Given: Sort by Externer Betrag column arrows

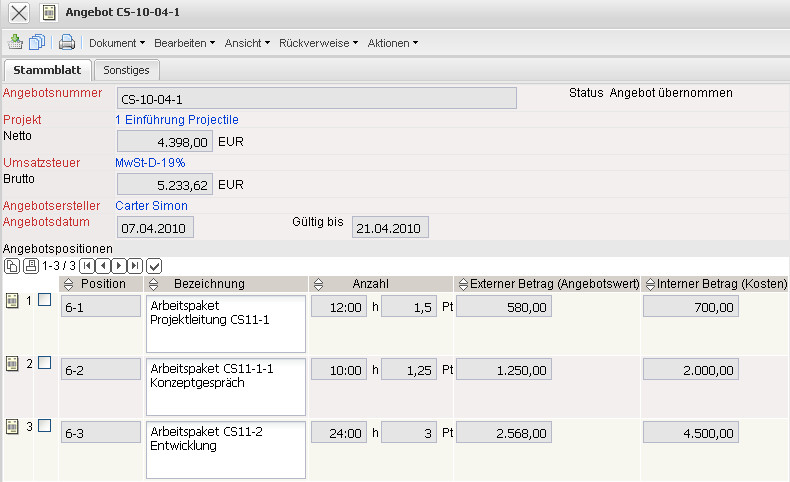Looking at the screenshot, I should pyautogui.click(x=463, y=285).
